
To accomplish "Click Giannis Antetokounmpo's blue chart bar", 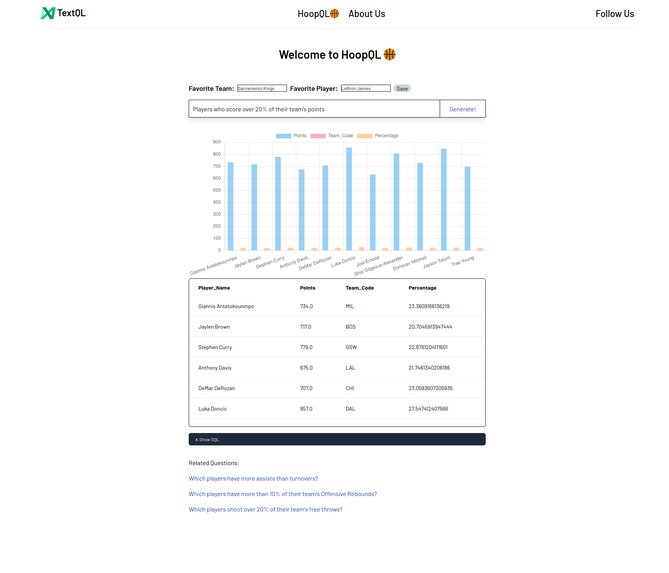I will point(230,207).
